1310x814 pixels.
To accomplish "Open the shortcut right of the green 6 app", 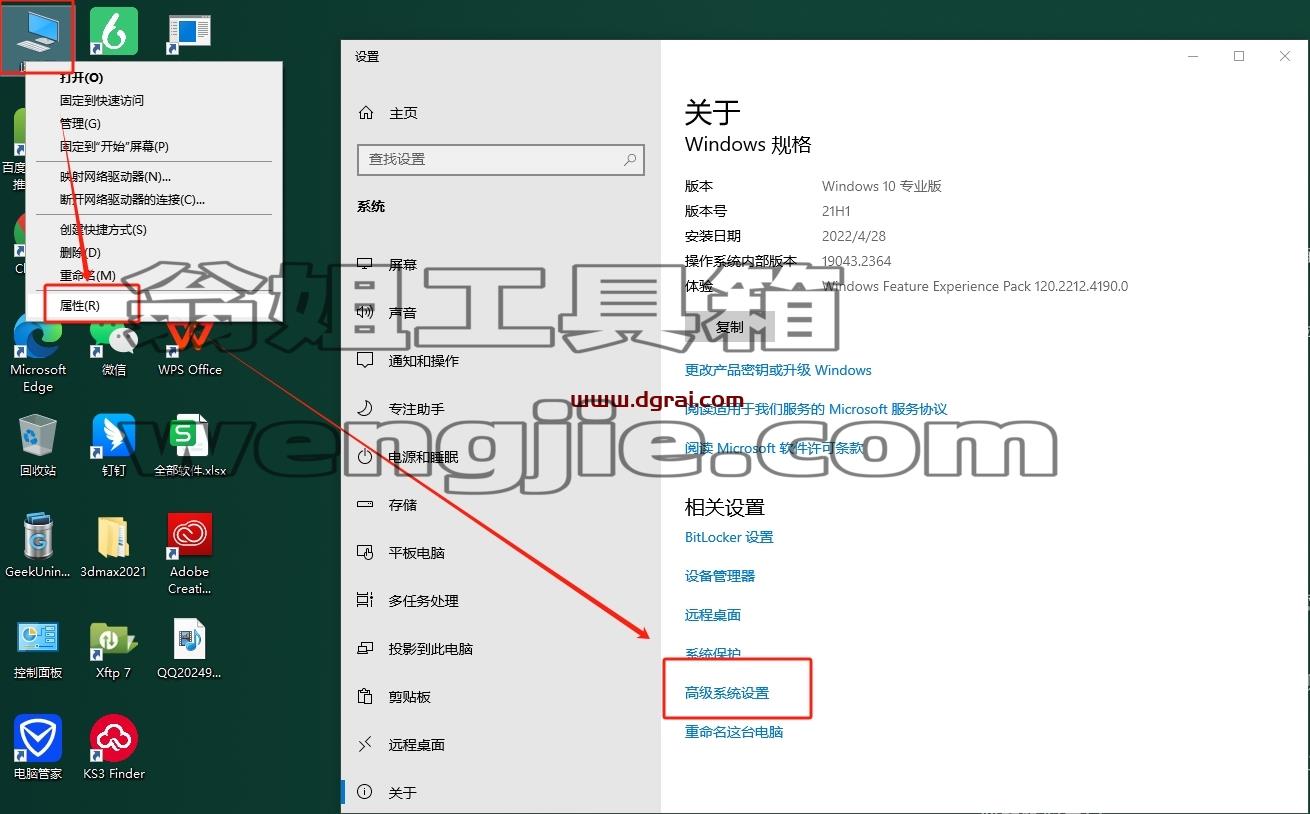I will pos(190,32).
